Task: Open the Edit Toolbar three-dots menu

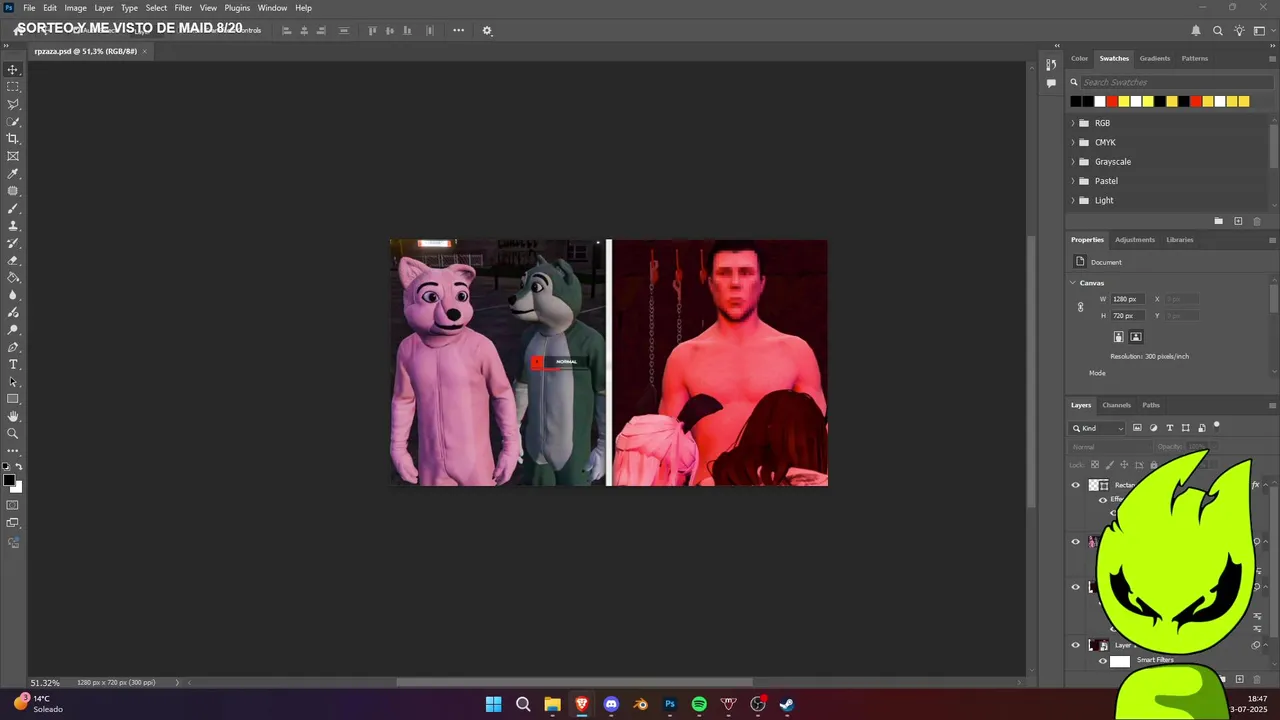Action: 13,451
